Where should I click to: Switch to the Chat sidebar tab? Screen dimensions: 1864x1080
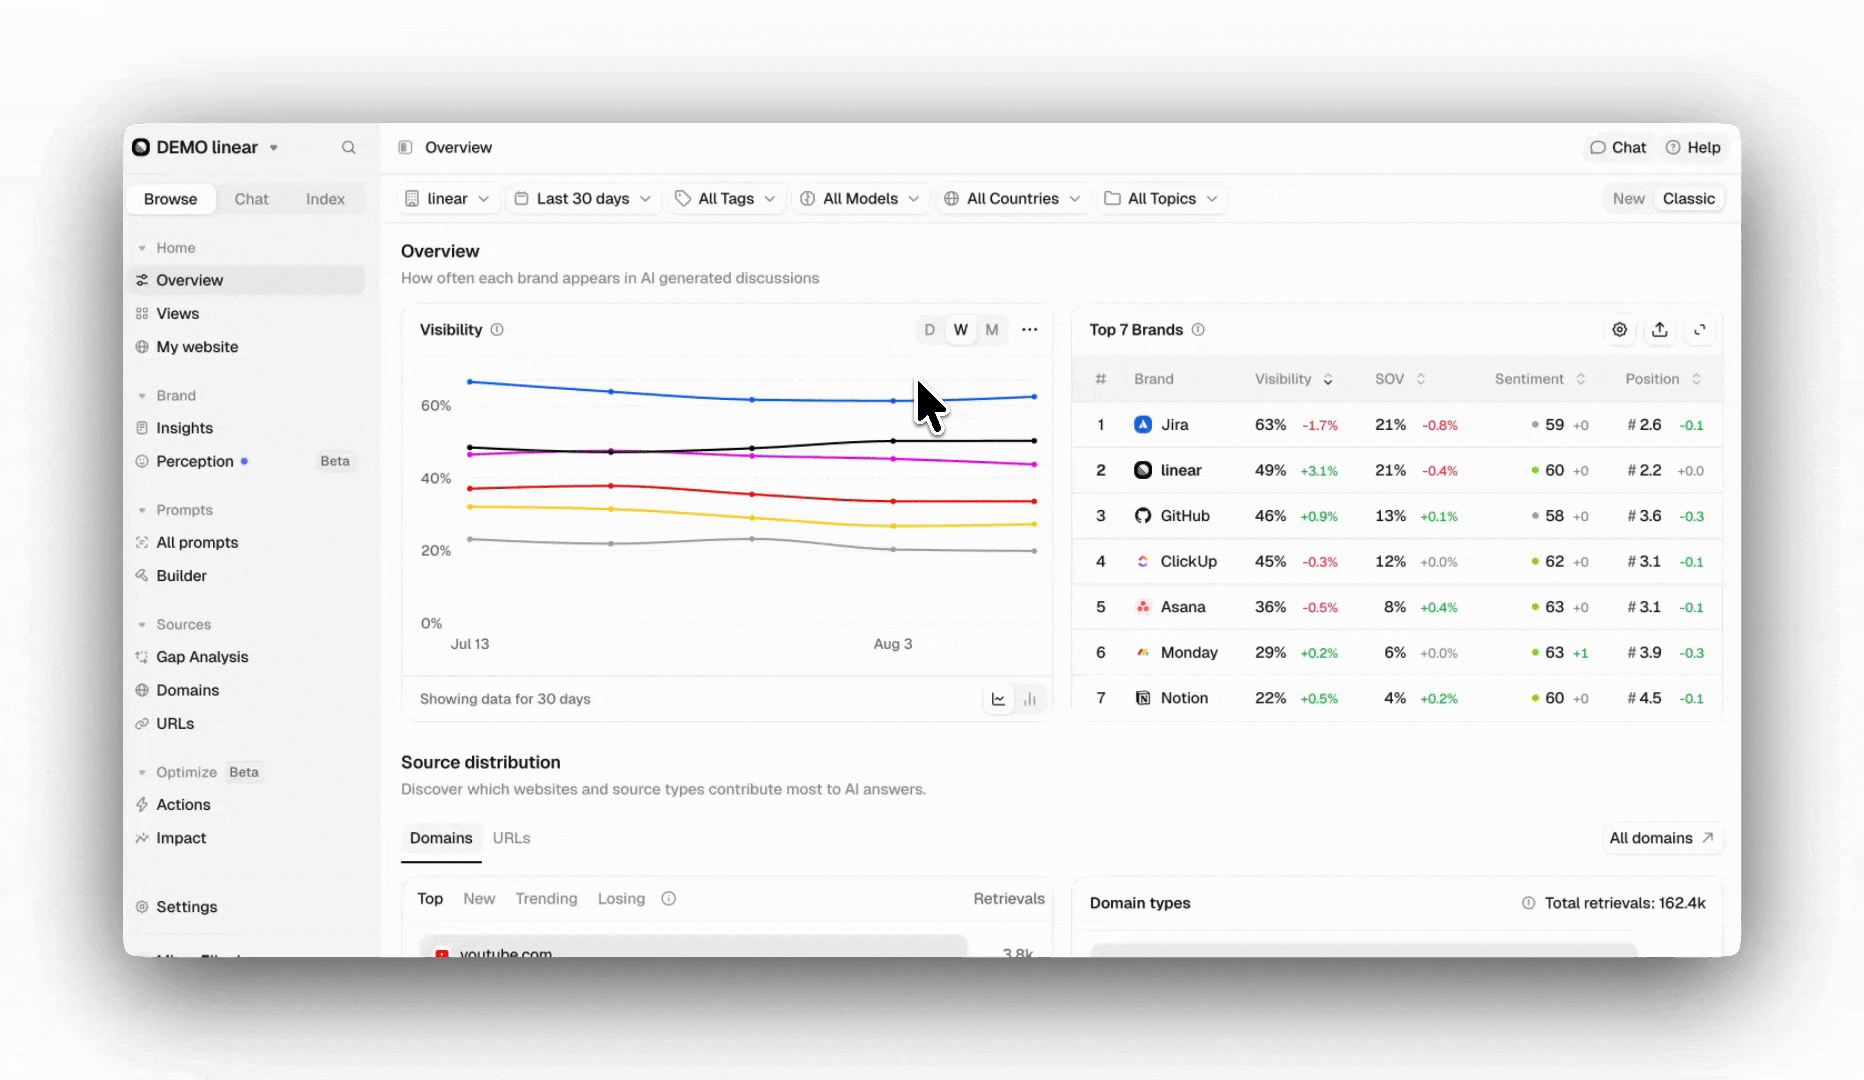251,199
